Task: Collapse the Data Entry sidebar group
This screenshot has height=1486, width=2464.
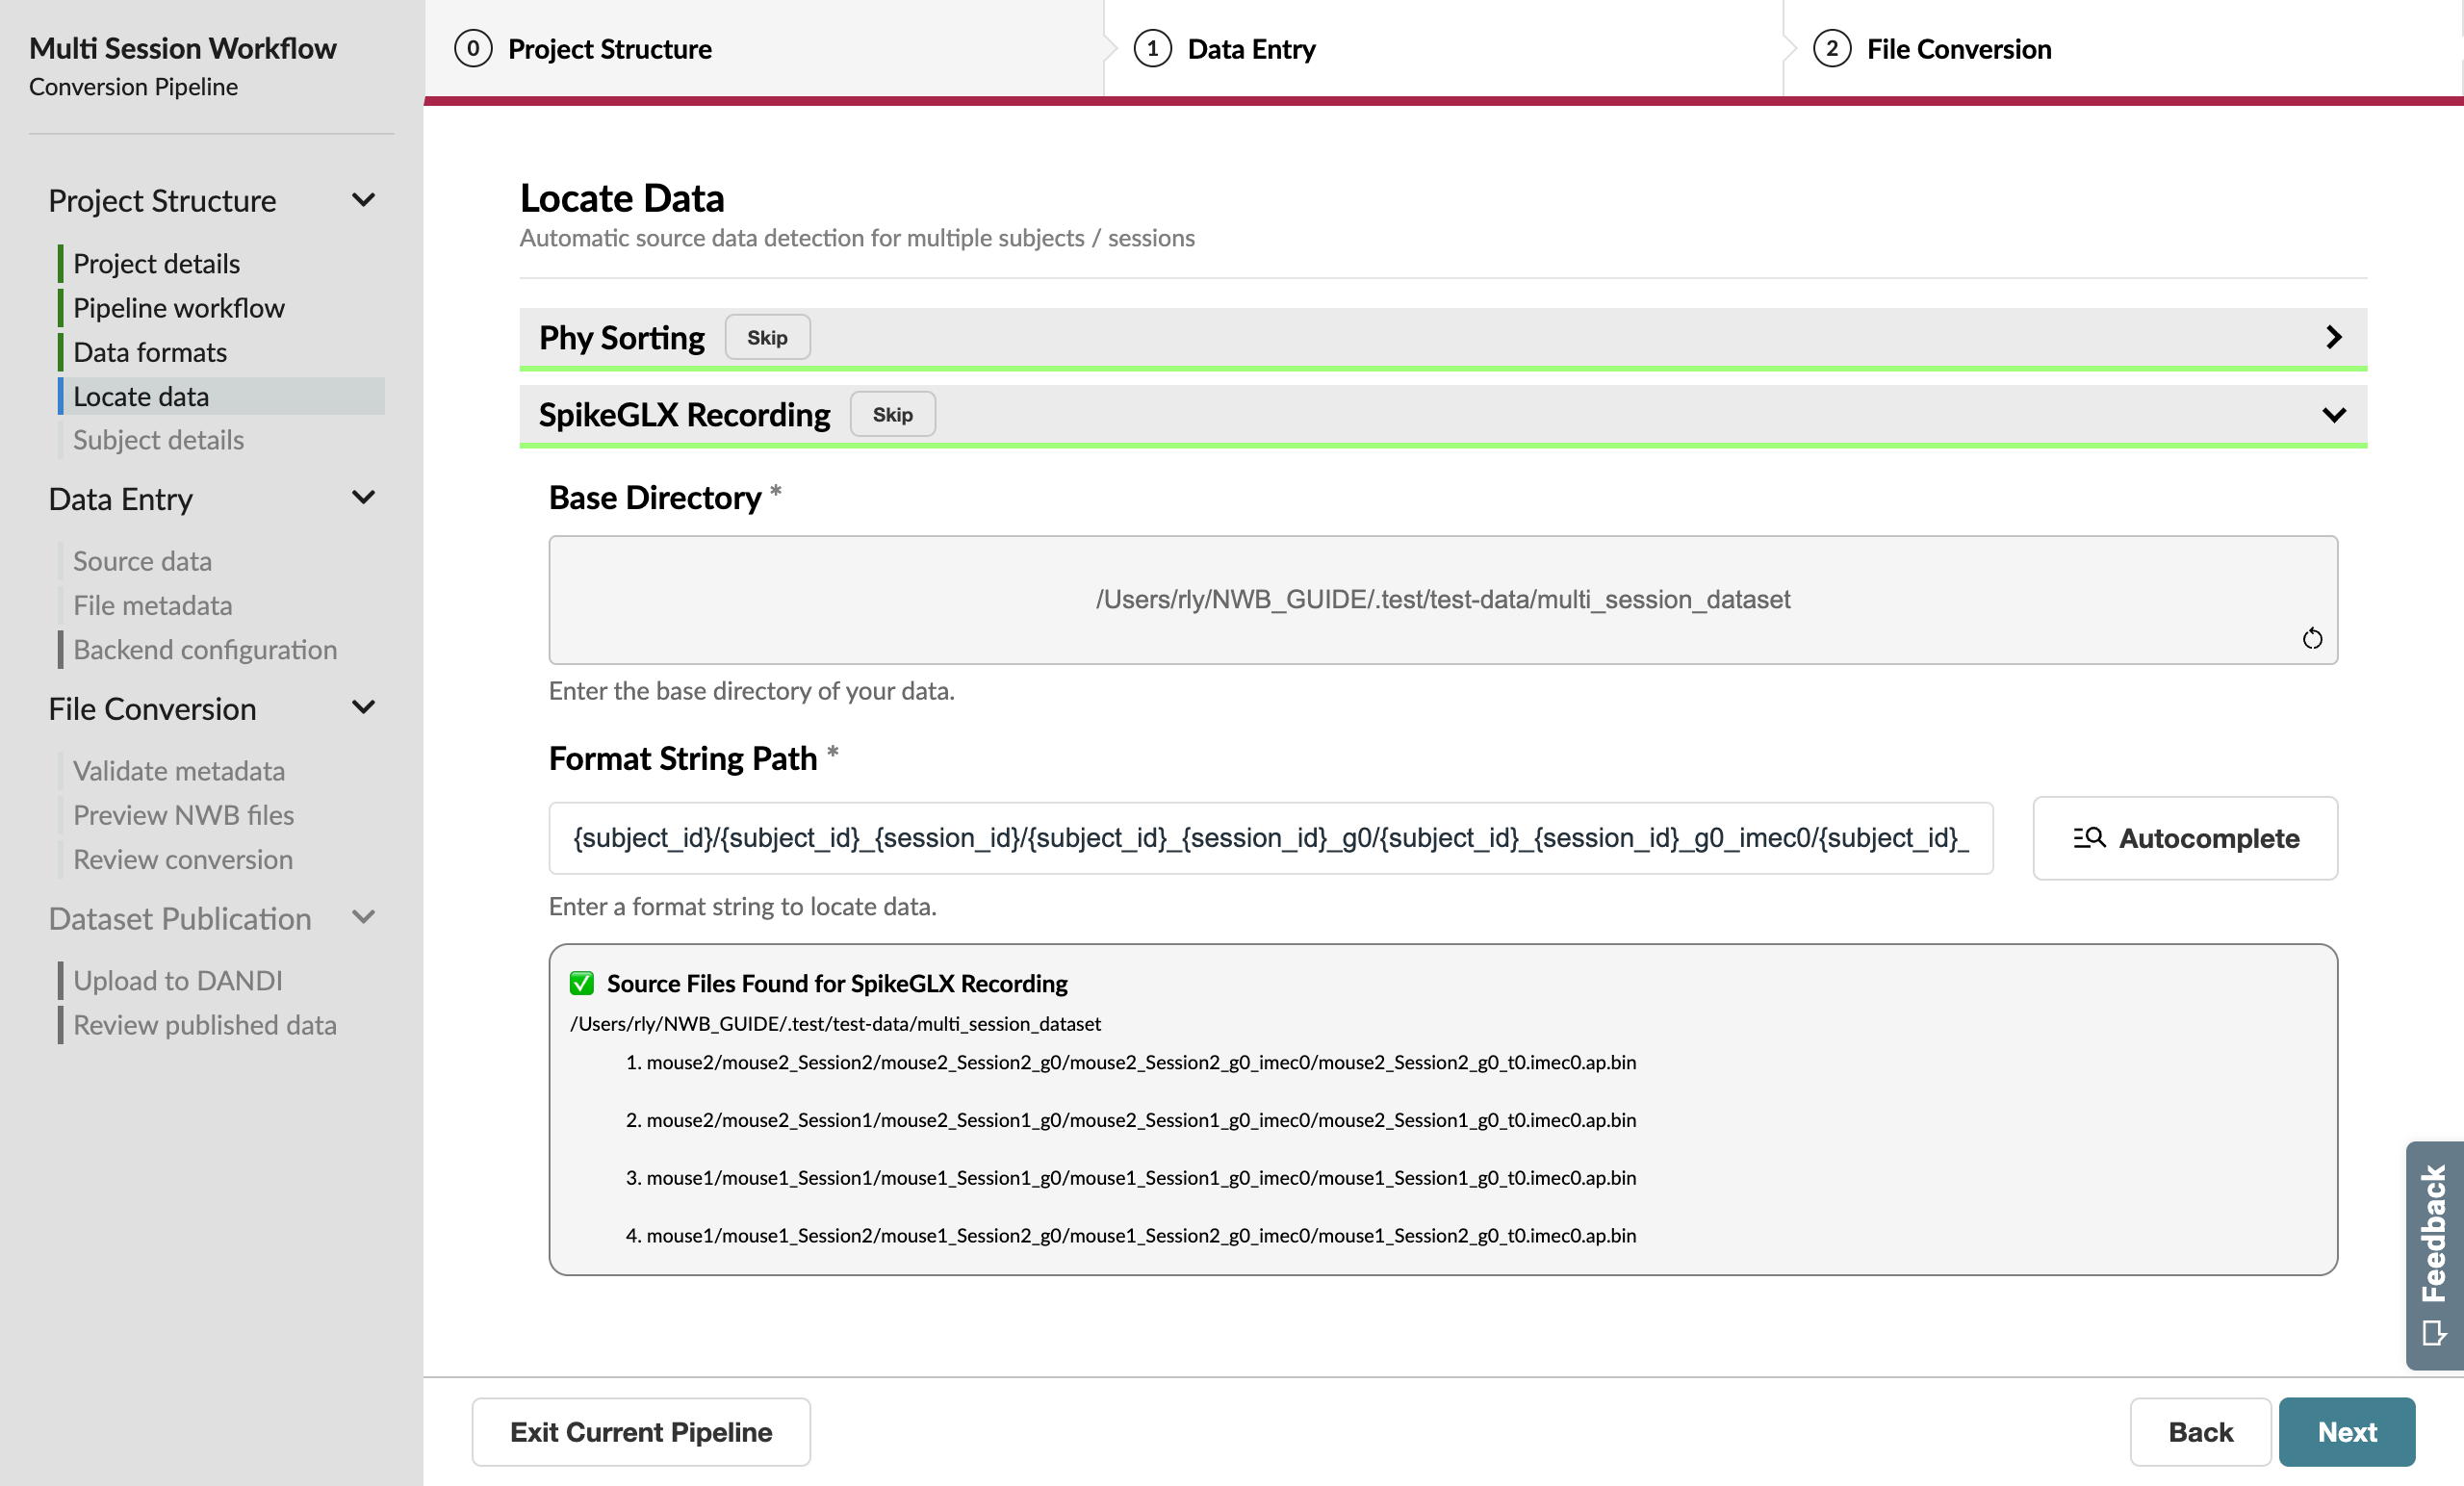Action: 364,497
